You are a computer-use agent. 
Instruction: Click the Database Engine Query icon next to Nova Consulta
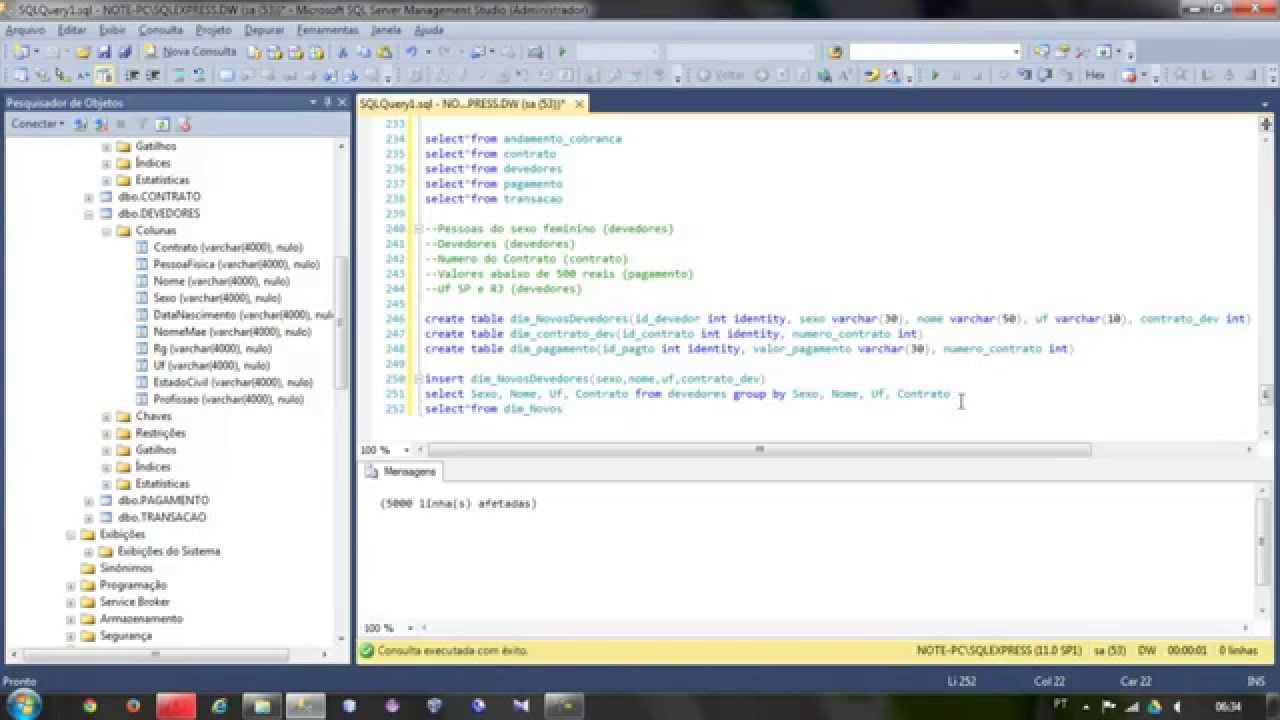tap(255, 52)
